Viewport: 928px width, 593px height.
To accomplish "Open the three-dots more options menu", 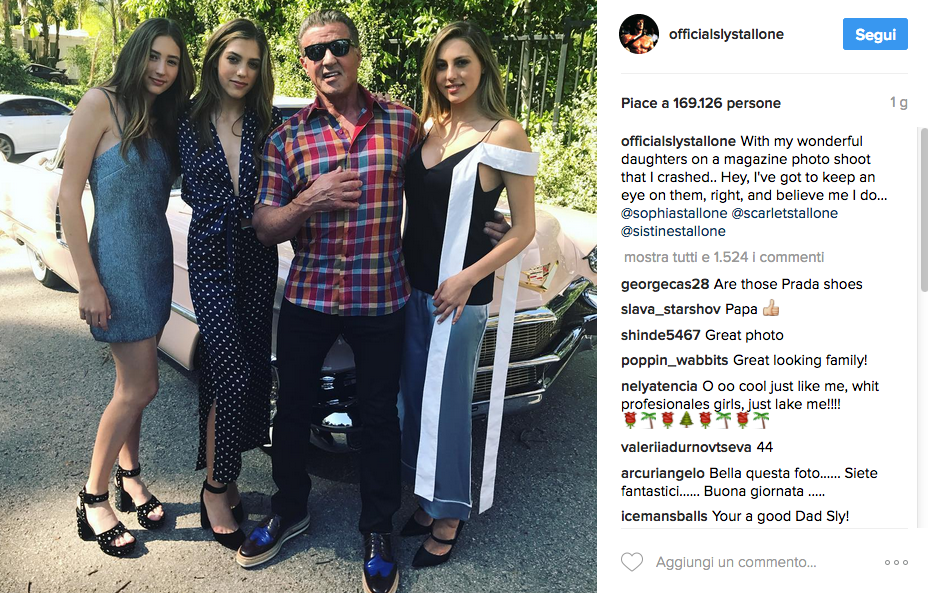I will (x=896, y=562).
